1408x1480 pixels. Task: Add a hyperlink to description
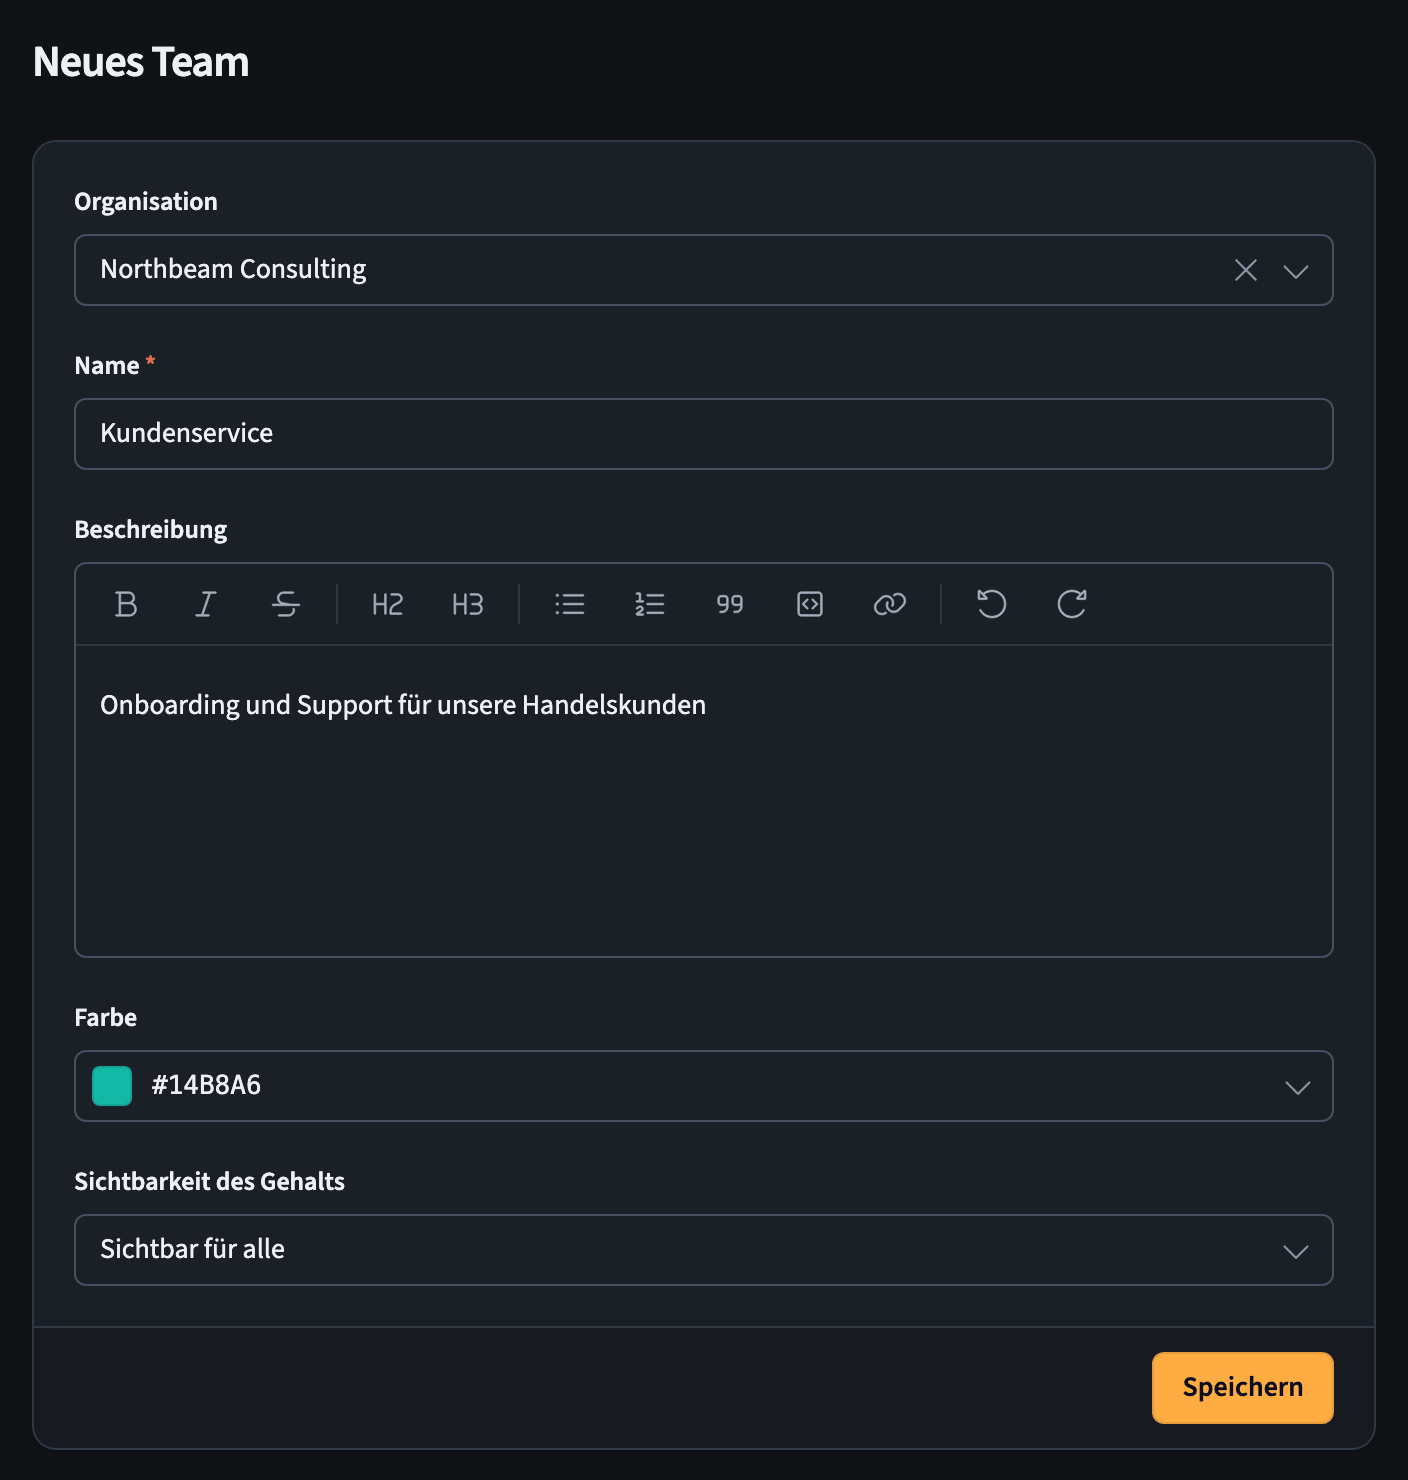tap(890, 604)
